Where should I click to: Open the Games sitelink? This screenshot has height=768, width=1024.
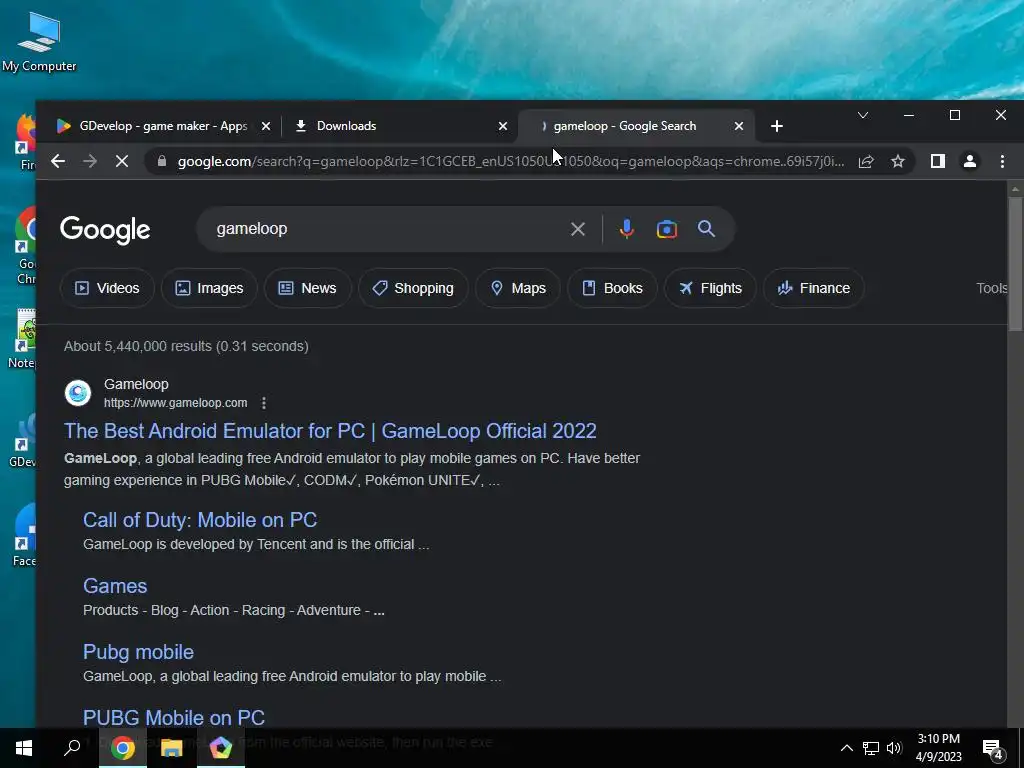point(115,586)
